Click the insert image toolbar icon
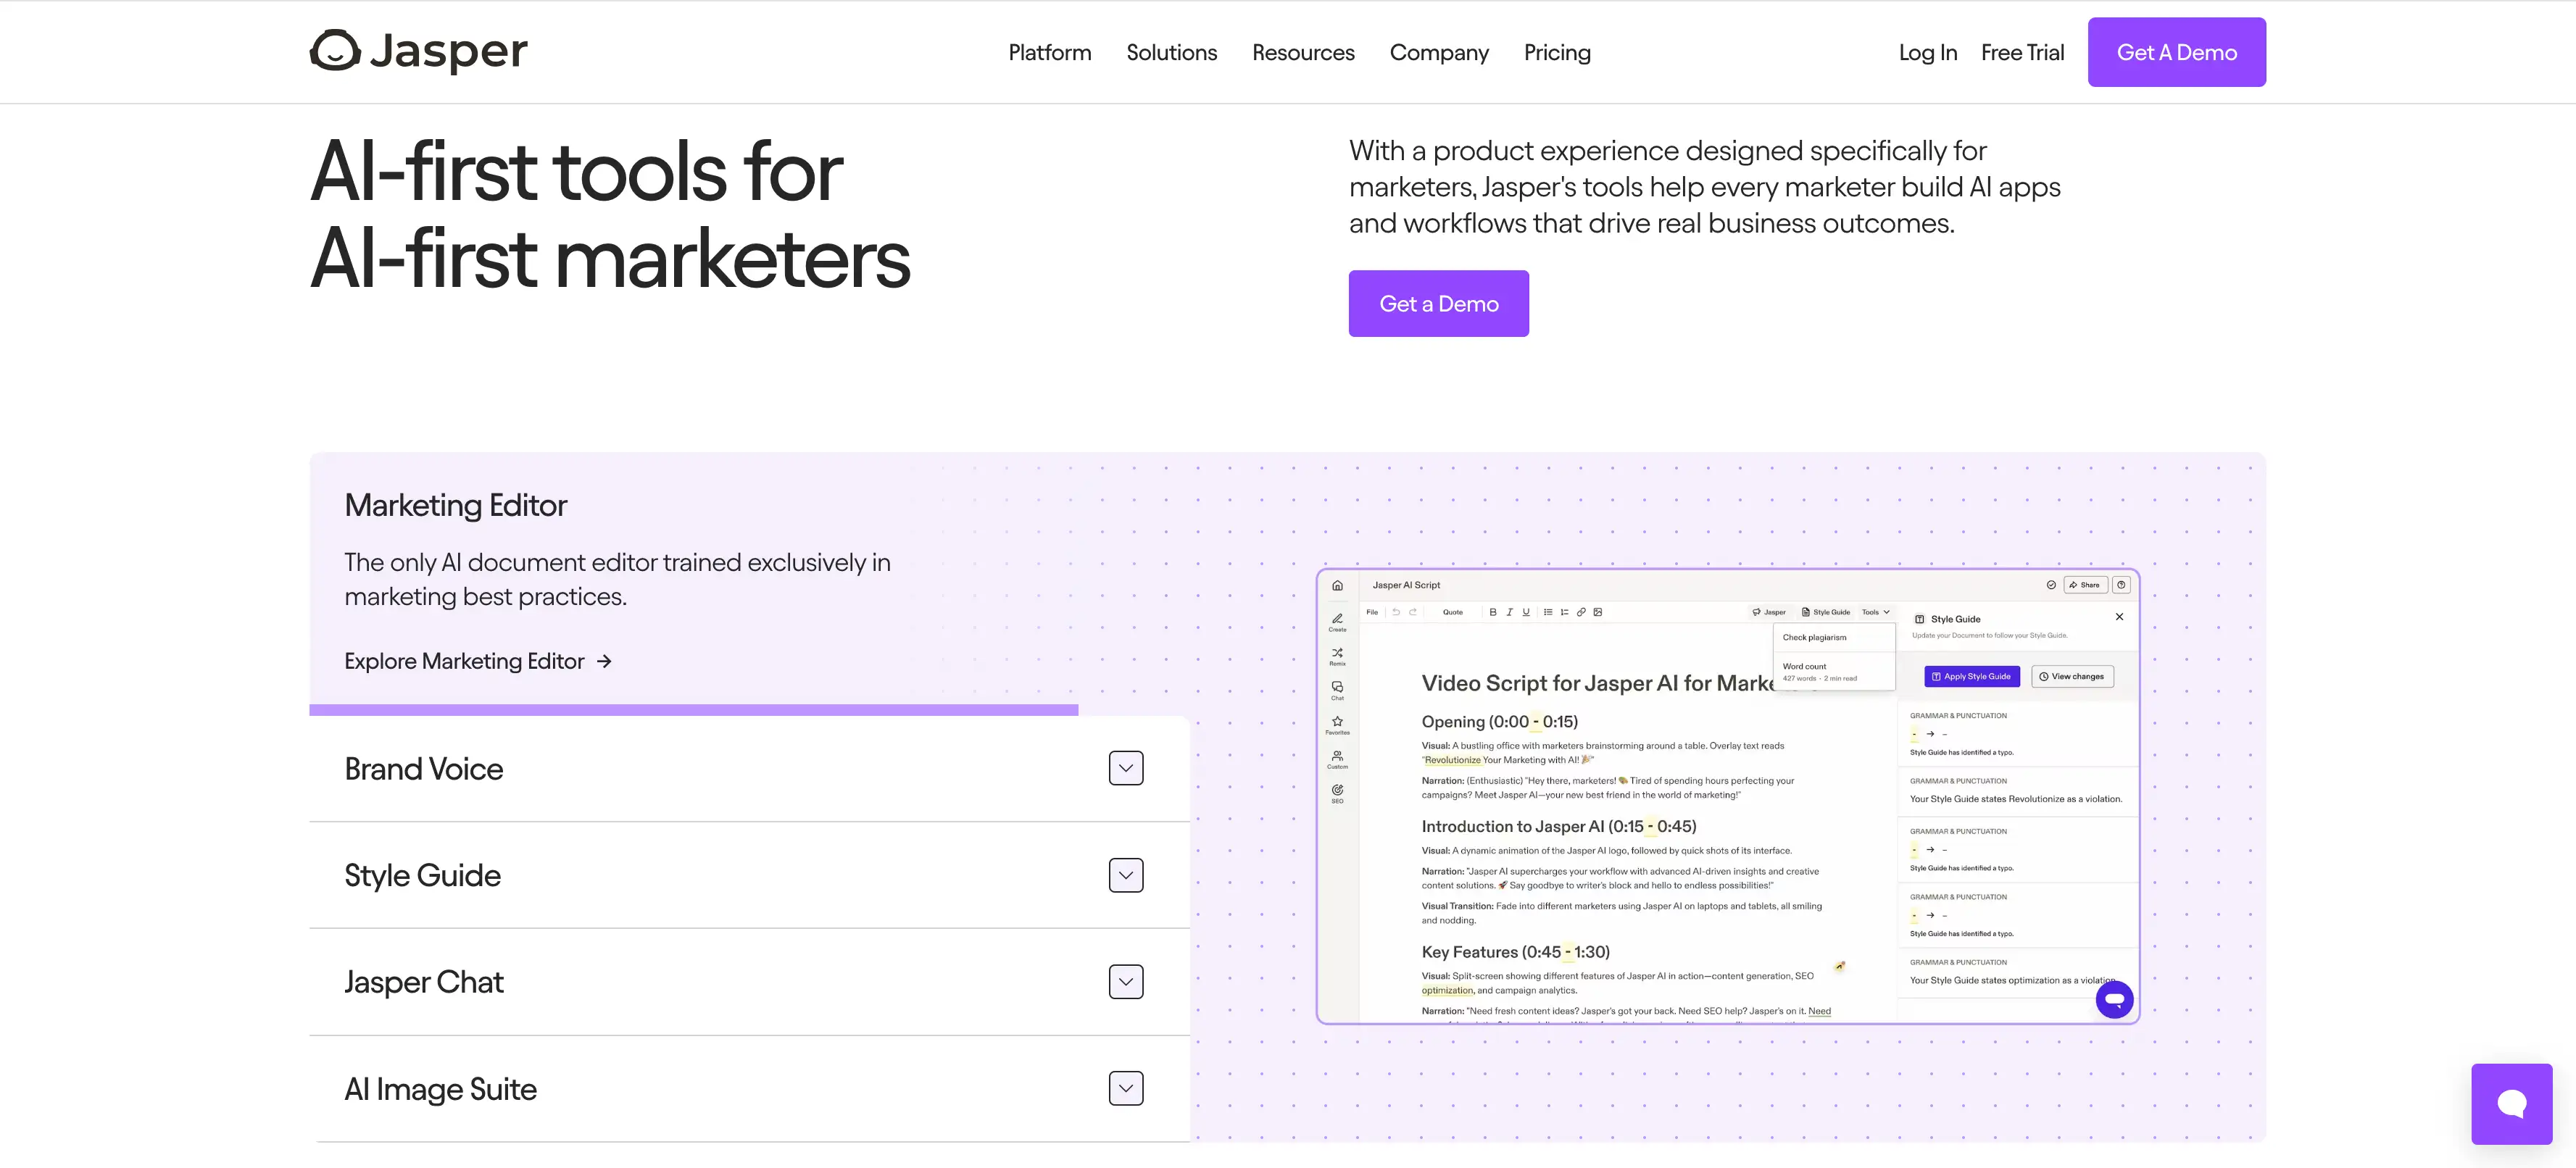 (1598, 612)
